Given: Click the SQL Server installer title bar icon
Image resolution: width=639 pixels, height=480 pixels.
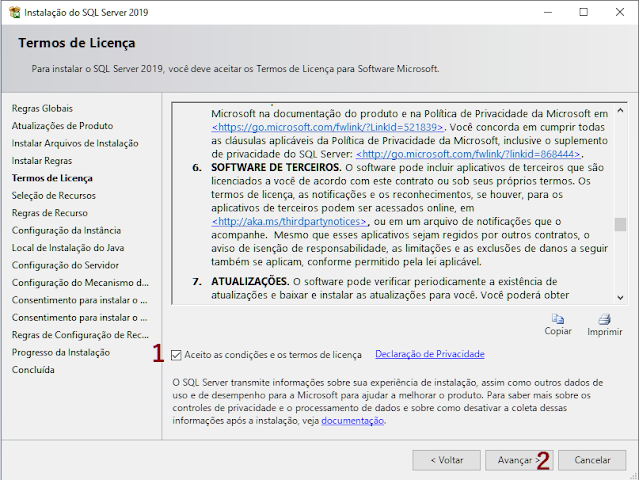Looking at the screenshot, I should pyautogui.click(x=15, y=12).
